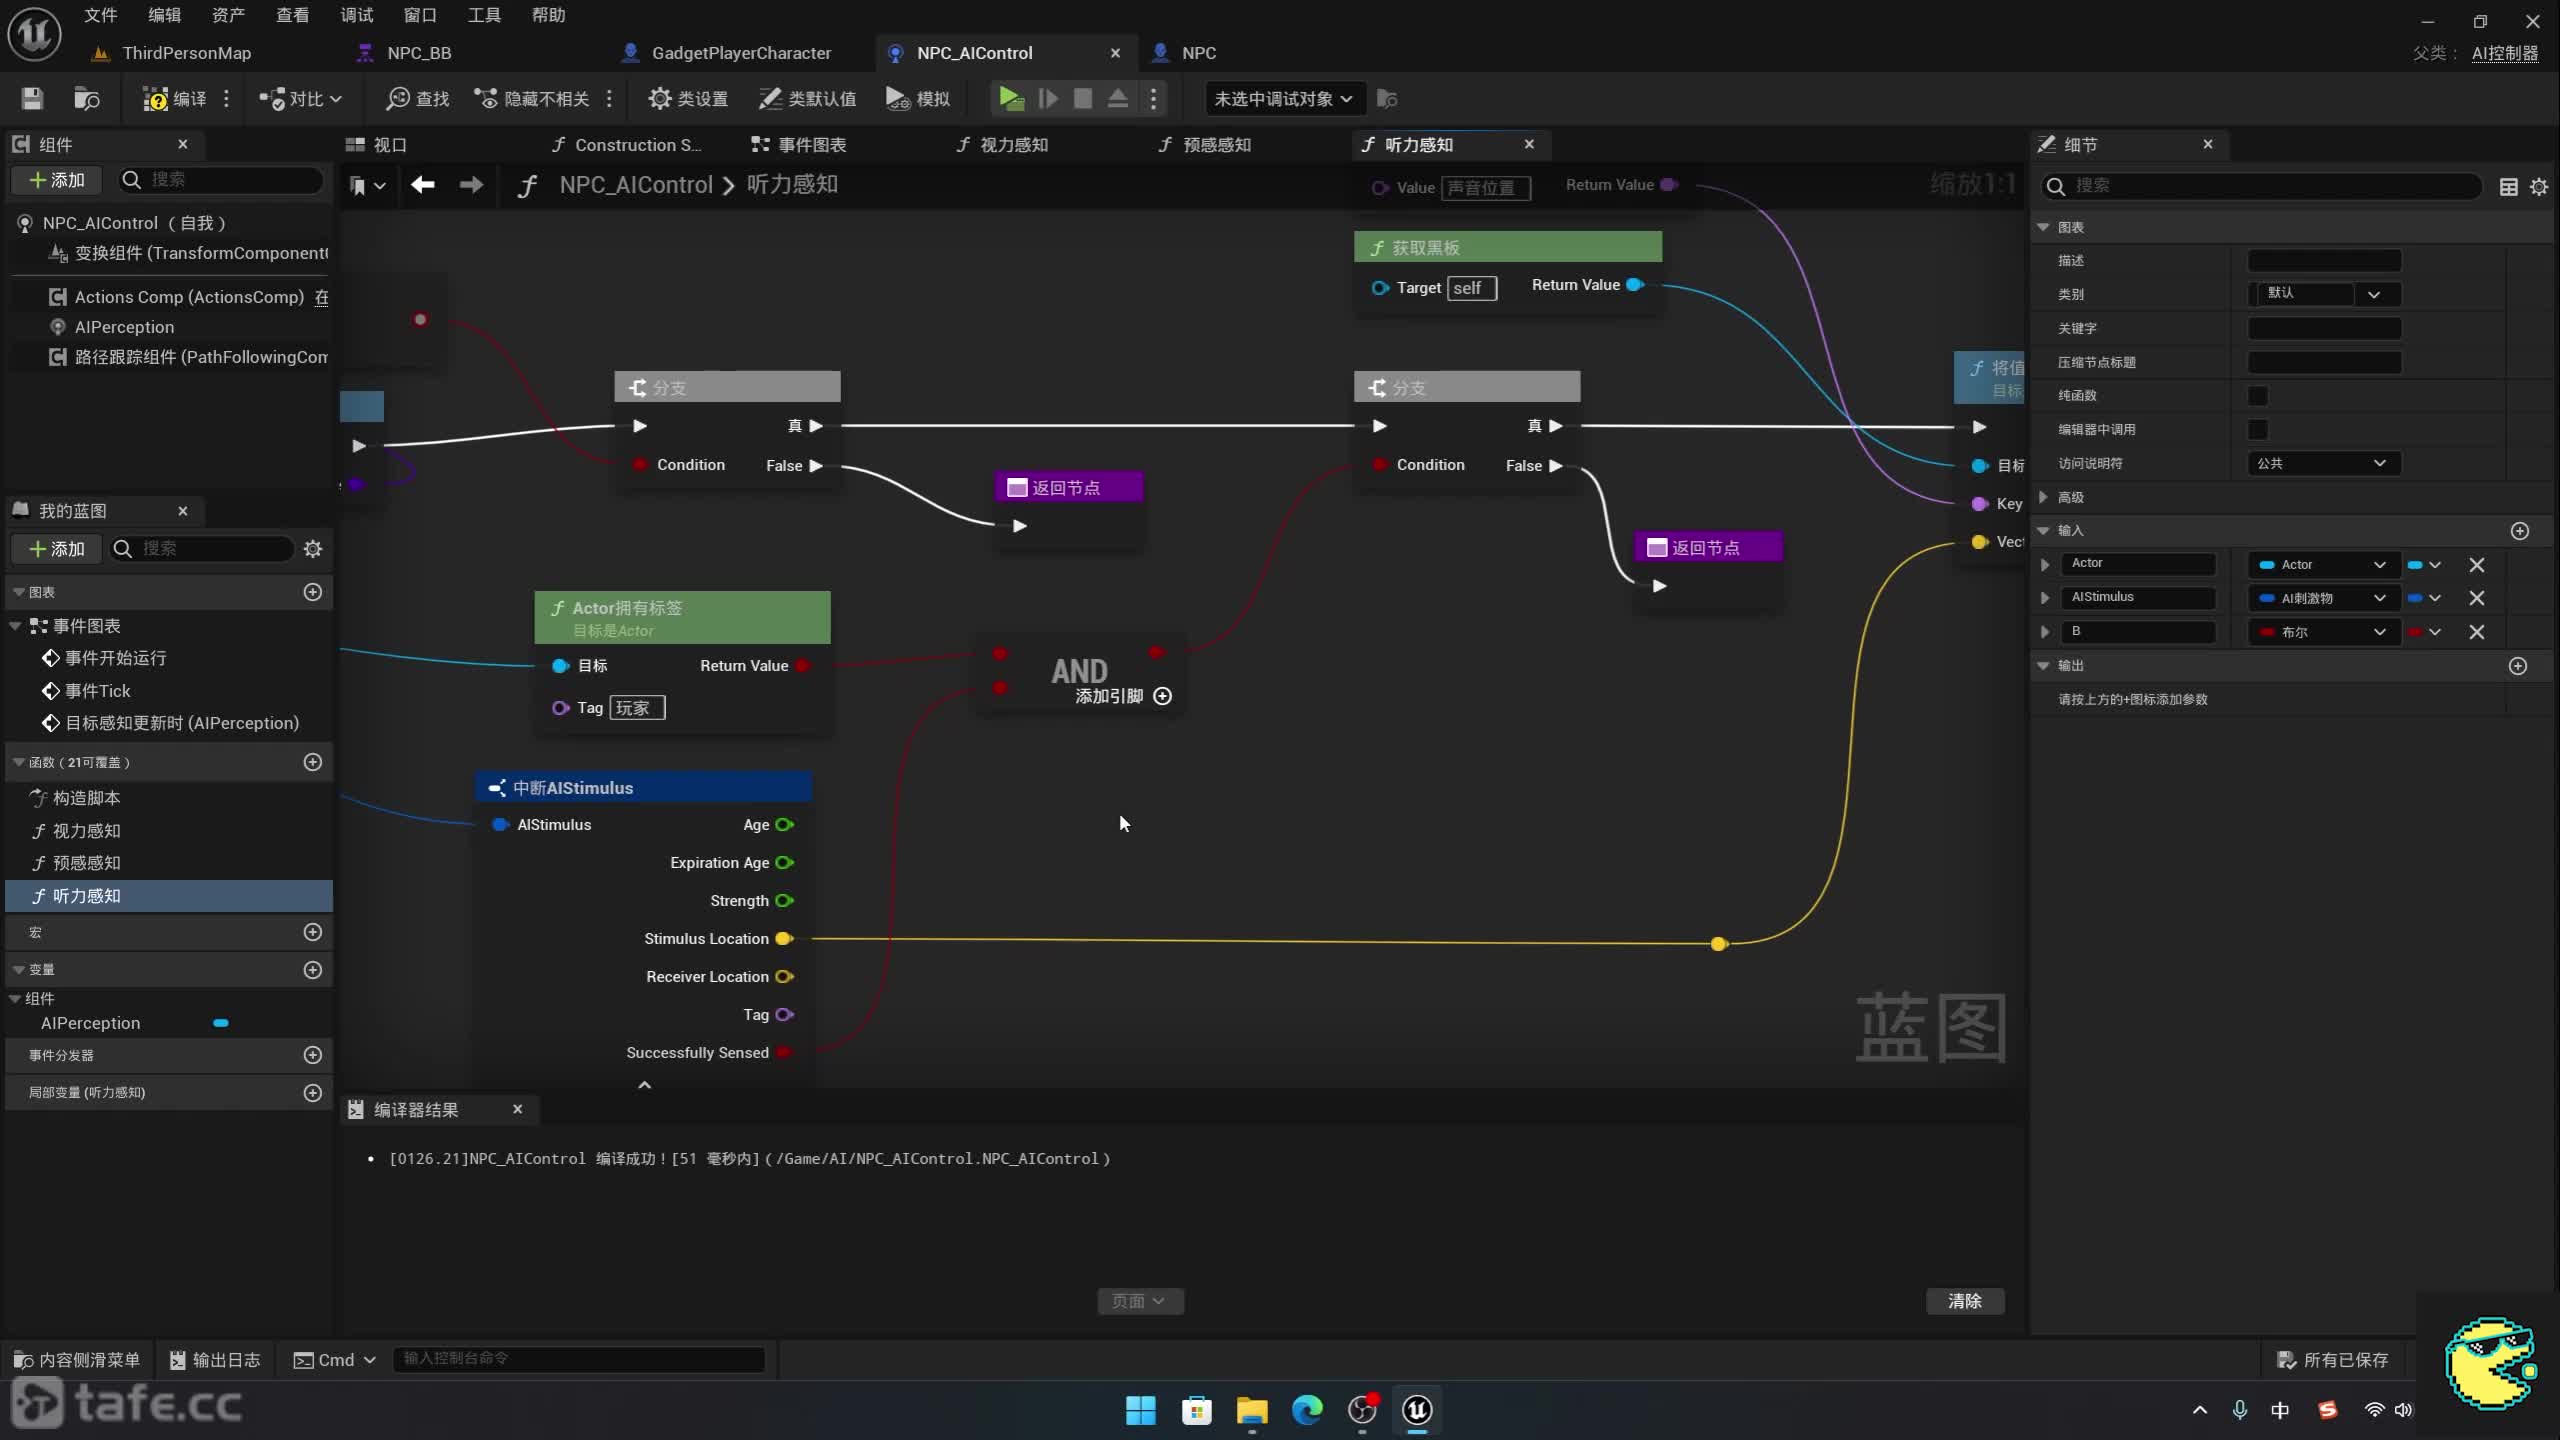Viewport: 2560px width, 1440px height.
Task: Toggle 隐藏不相关 hide unrelated
Action: (x=531, y=98)
